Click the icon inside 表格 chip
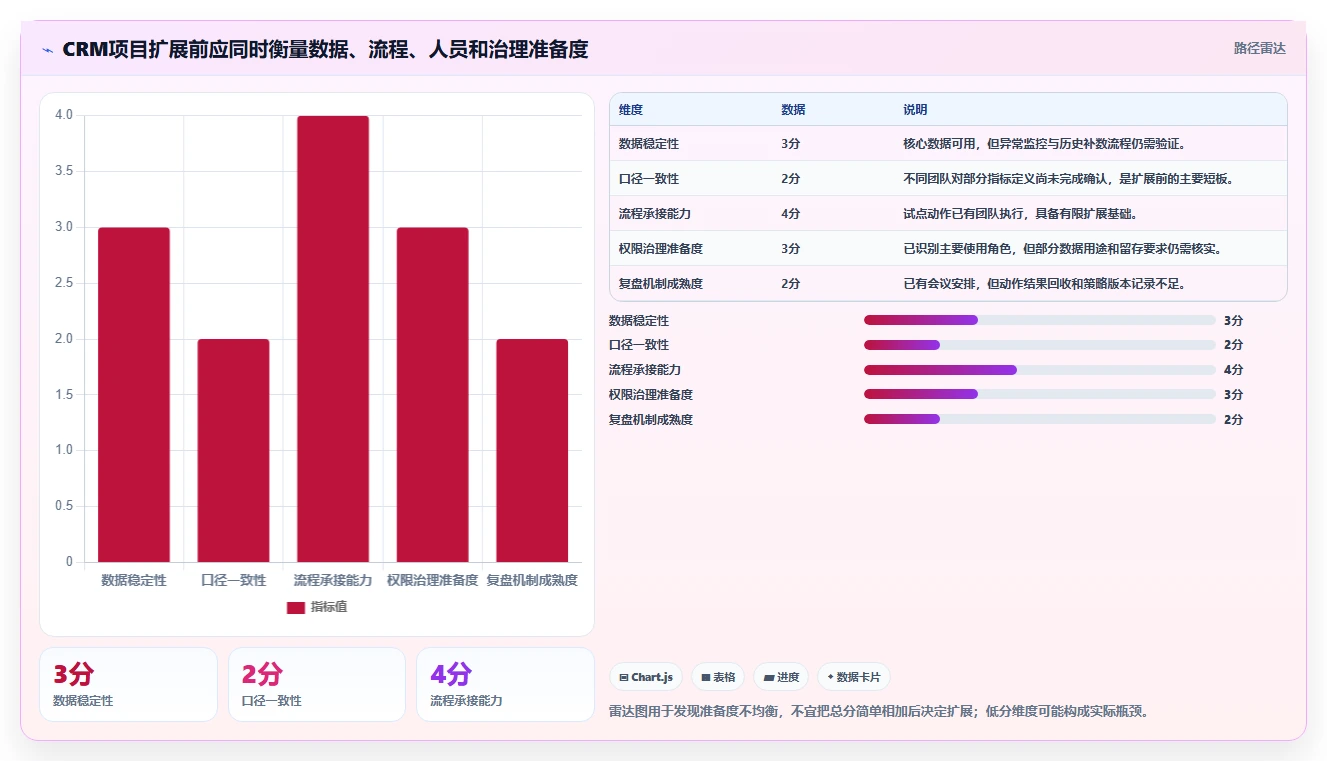The height and width of the screenshot is (761, 1327). coord(706,677)
